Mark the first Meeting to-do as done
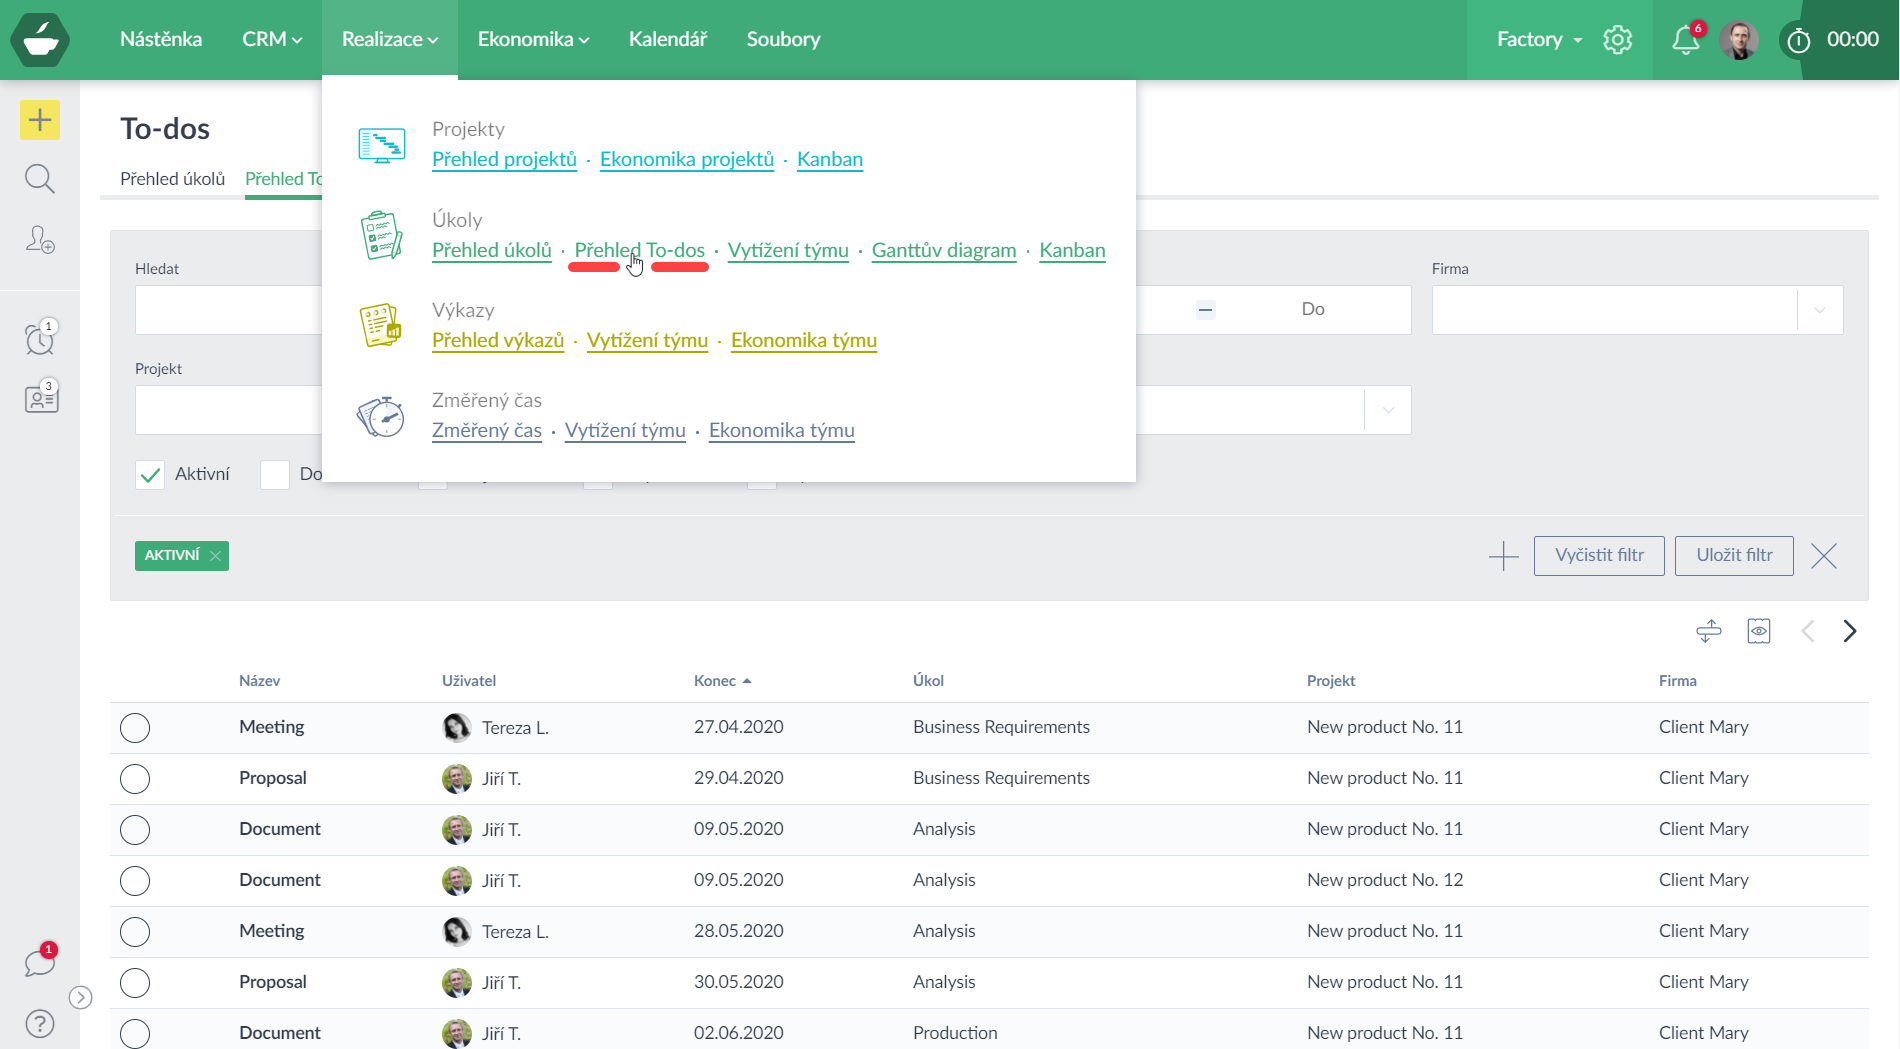 pyautogui.click(x=135, y=728)
